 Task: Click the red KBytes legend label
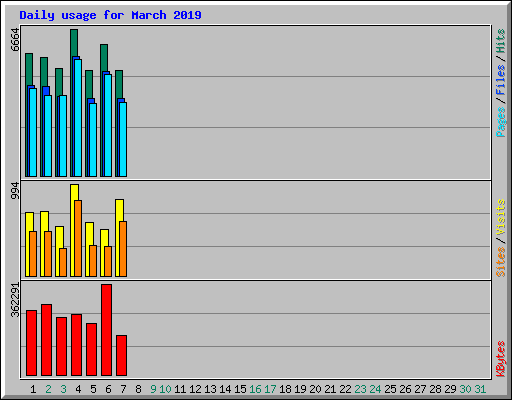pyautogui.click(x=501, y=359)
